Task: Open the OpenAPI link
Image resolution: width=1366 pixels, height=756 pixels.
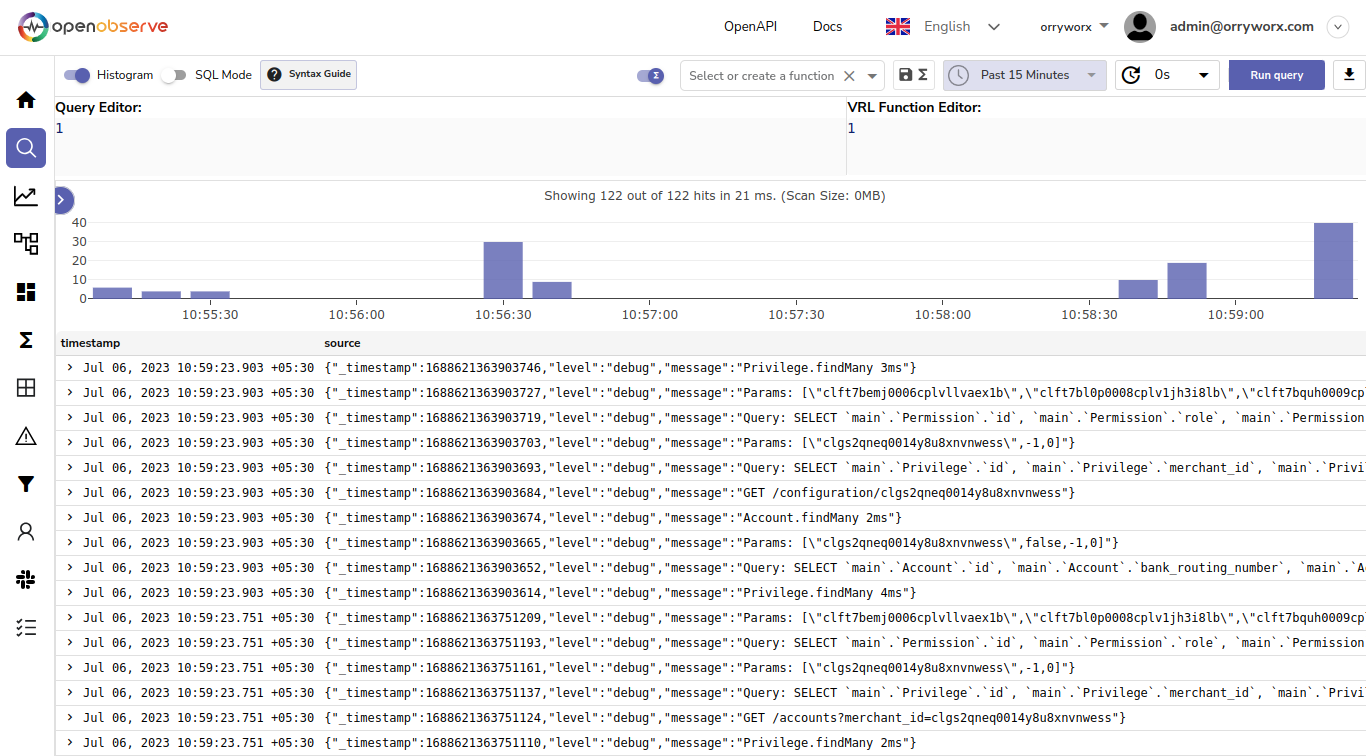Action: [750, 26]
